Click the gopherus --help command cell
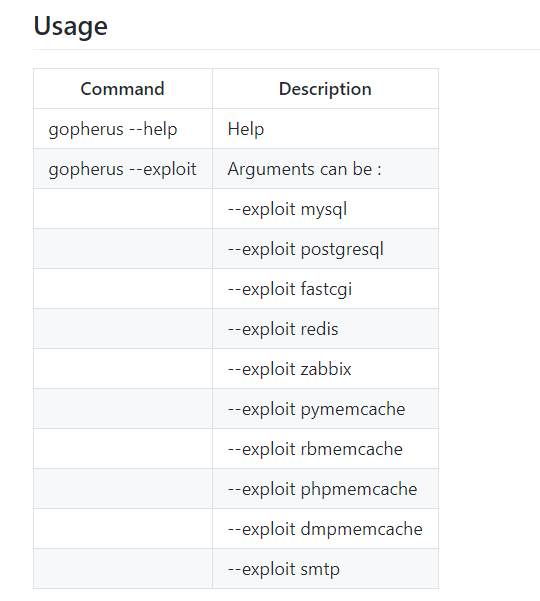 click(x=123, y=129)
